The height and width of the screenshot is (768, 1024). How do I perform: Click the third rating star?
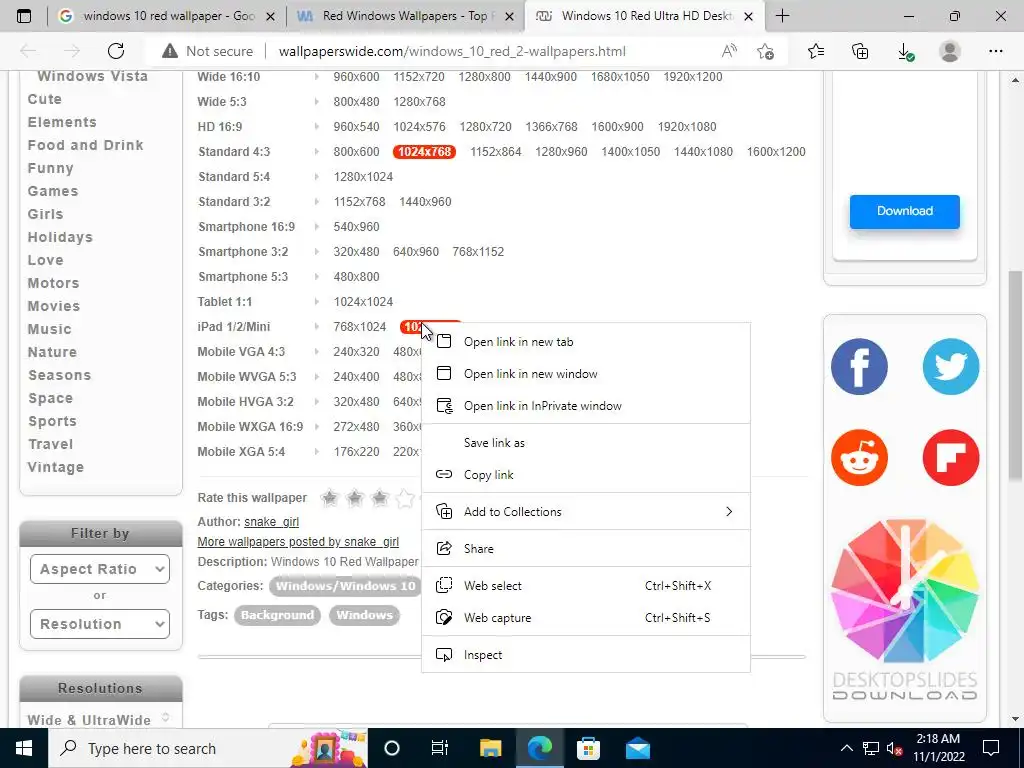(379, 498)
